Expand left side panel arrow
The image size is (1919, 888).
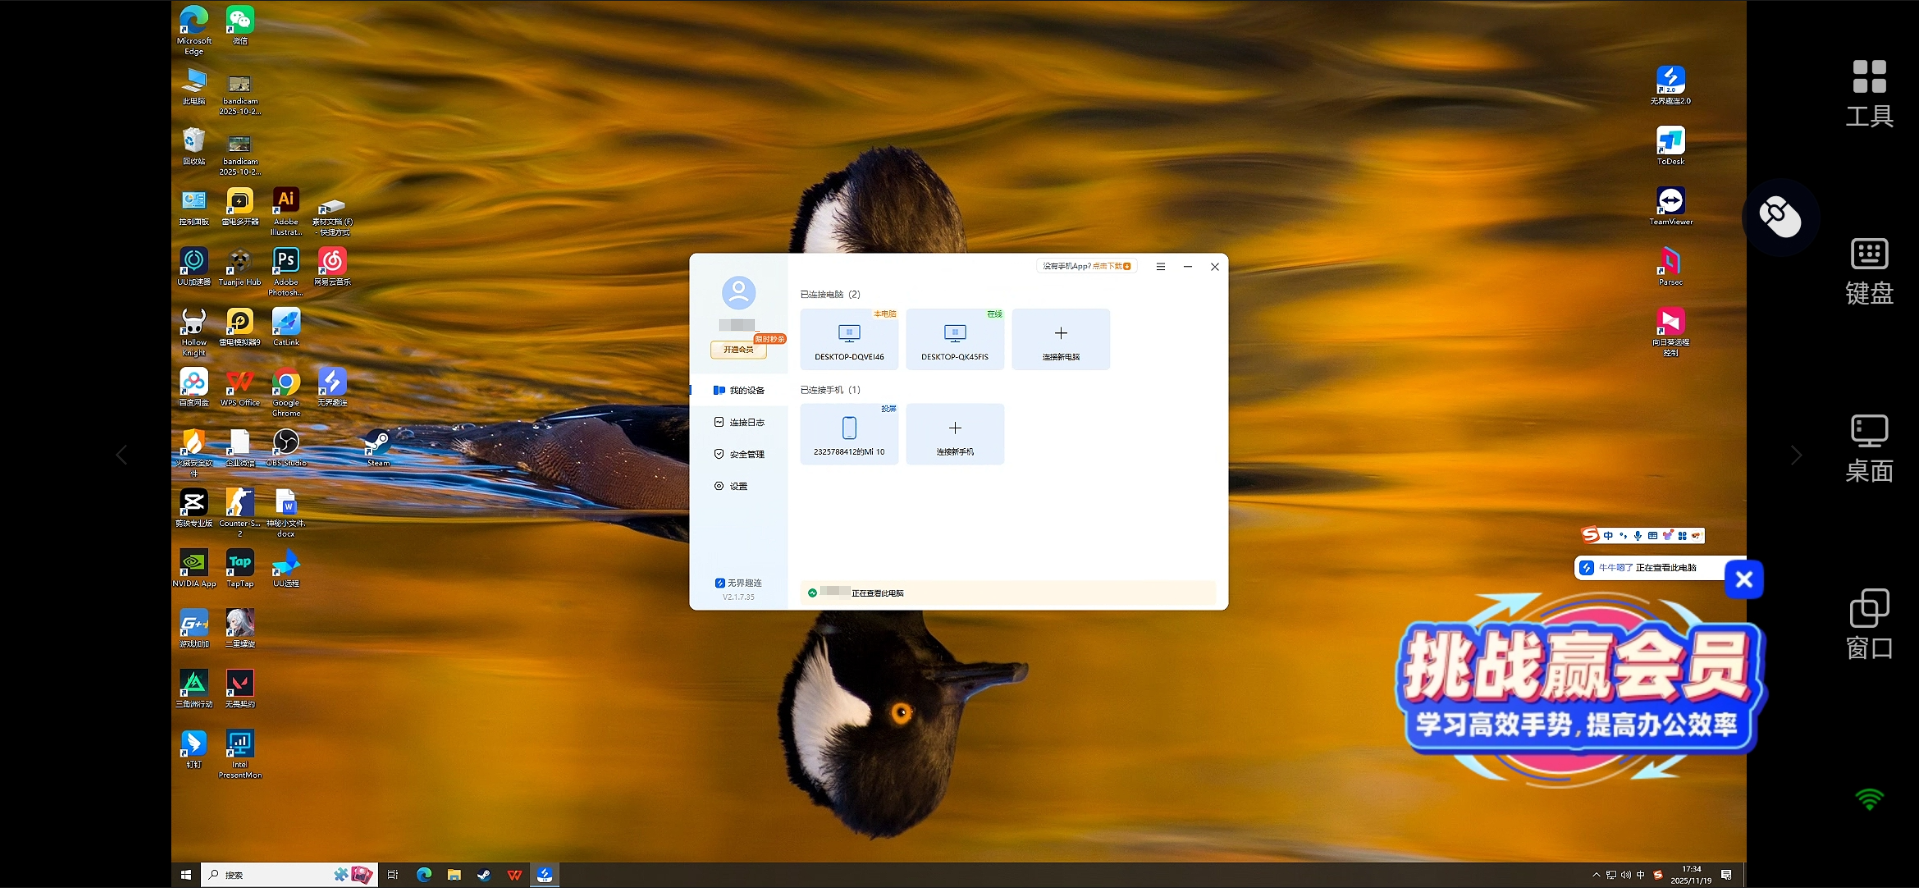click(122, 456)
